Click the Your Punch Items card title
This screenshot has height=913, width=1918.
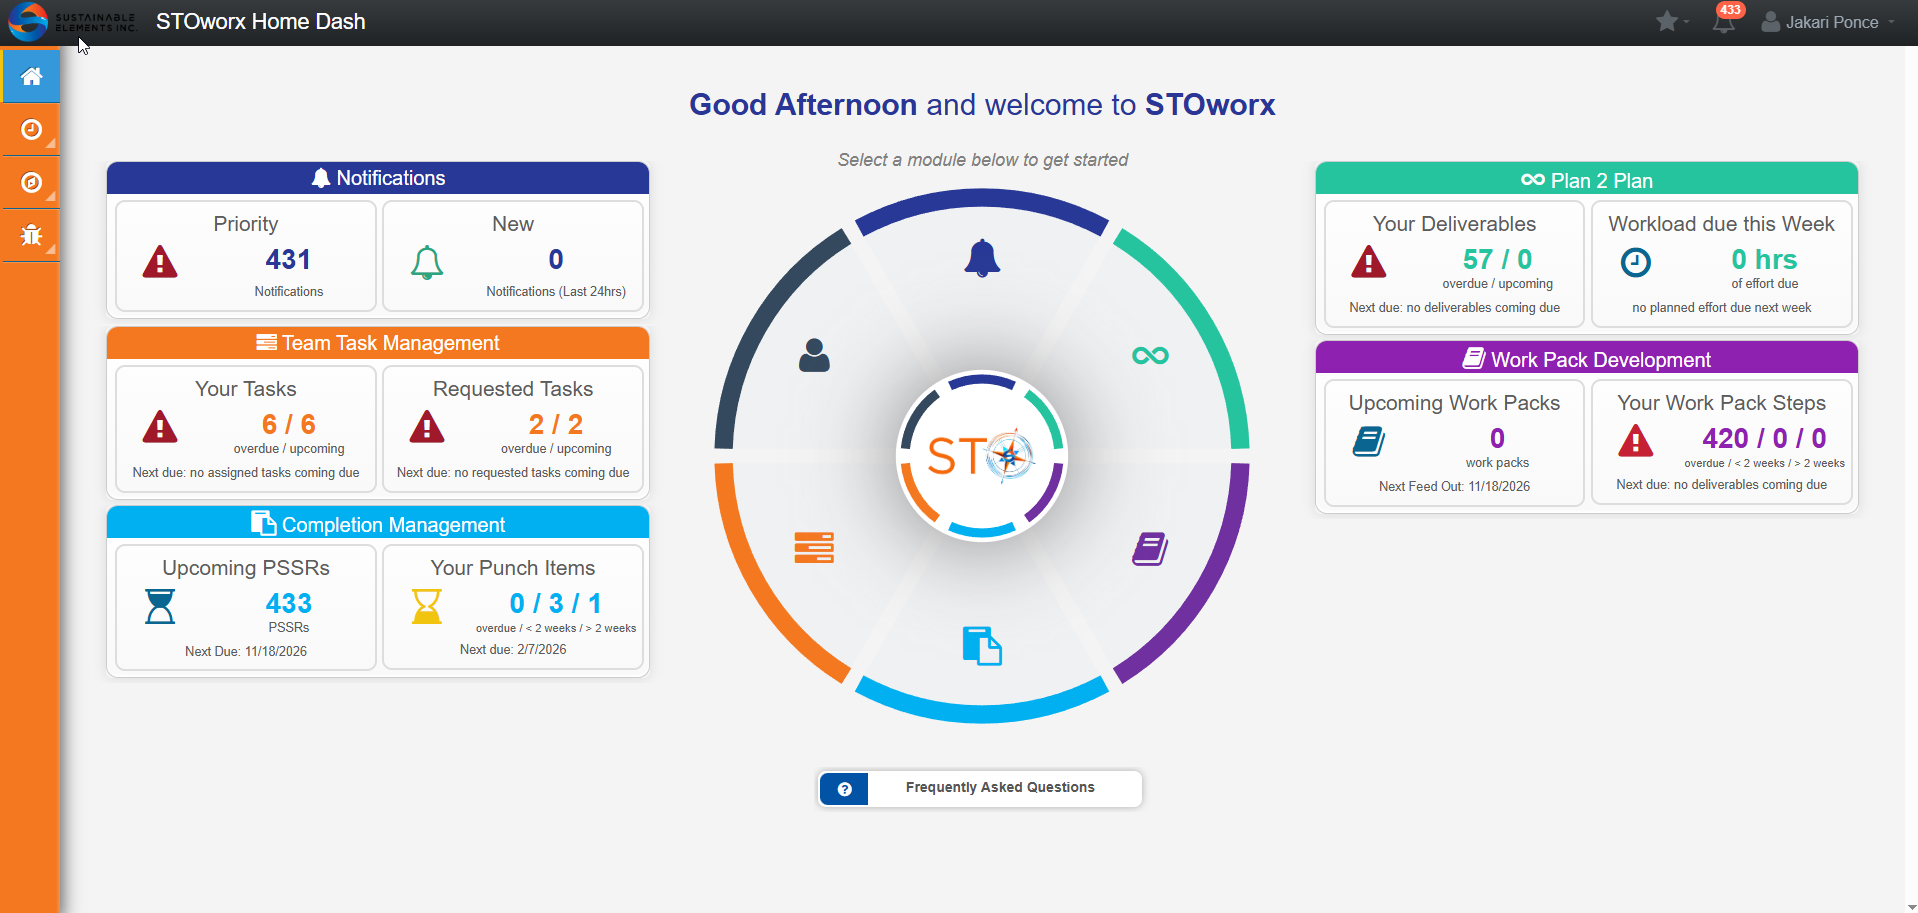(x=513, y=568)
